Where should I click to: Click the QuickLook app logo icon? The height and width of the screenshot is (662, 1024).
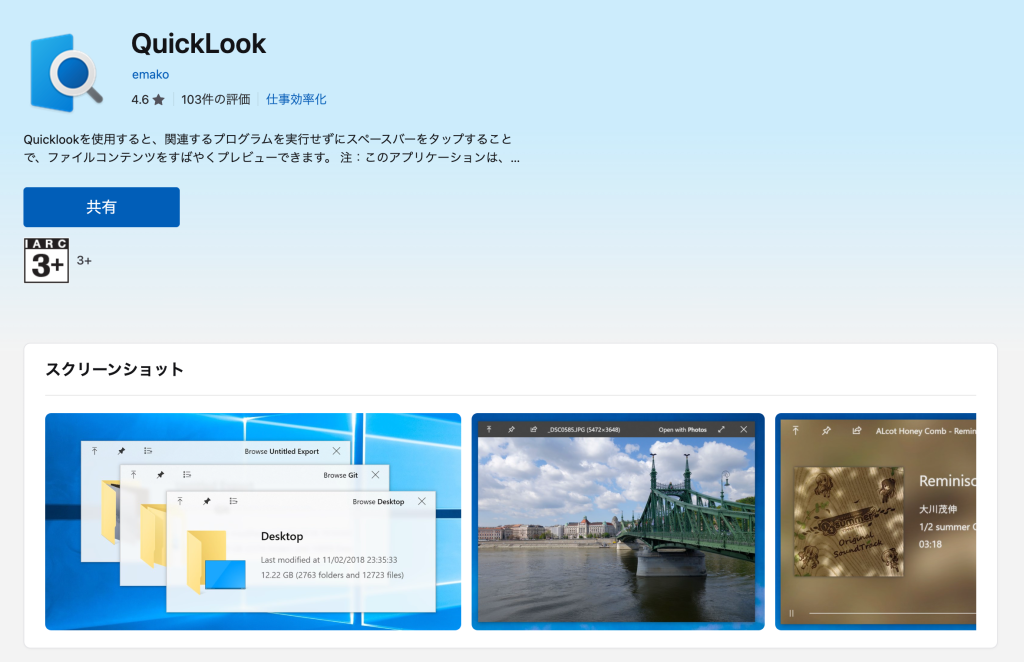[x=66, y=73]
